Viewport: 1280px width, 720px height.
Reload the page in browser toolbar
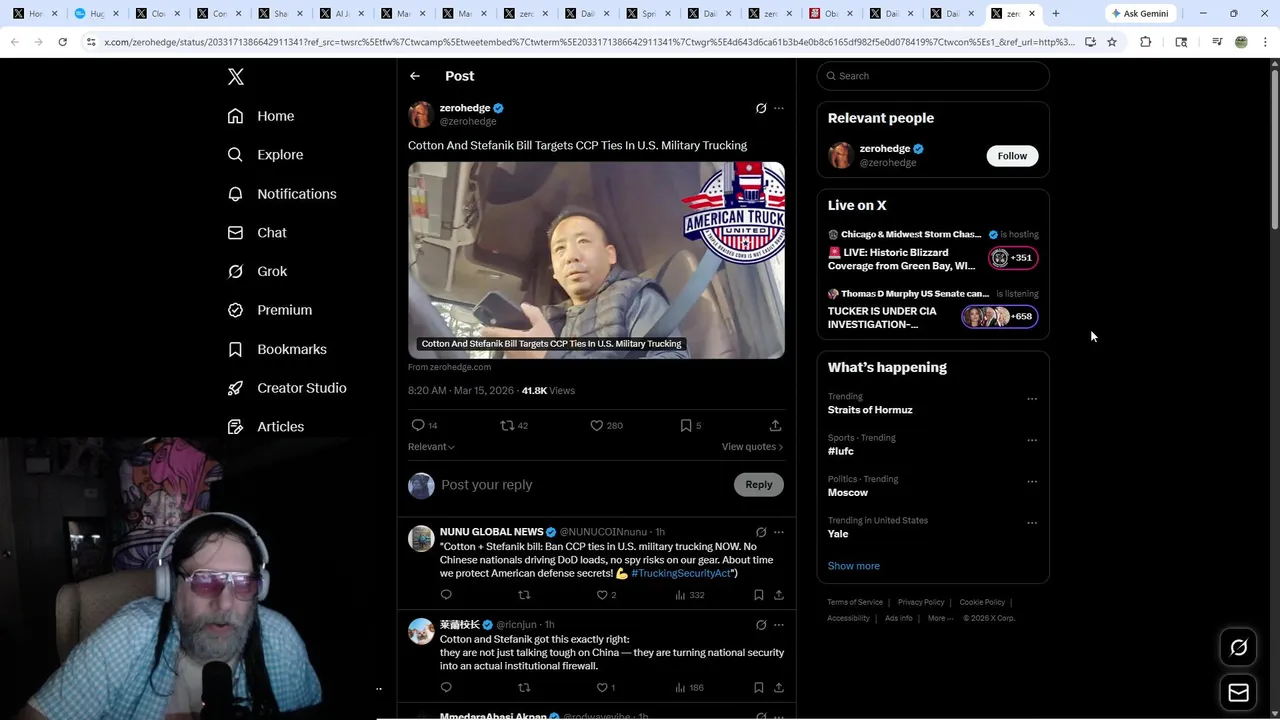[62, 42]
